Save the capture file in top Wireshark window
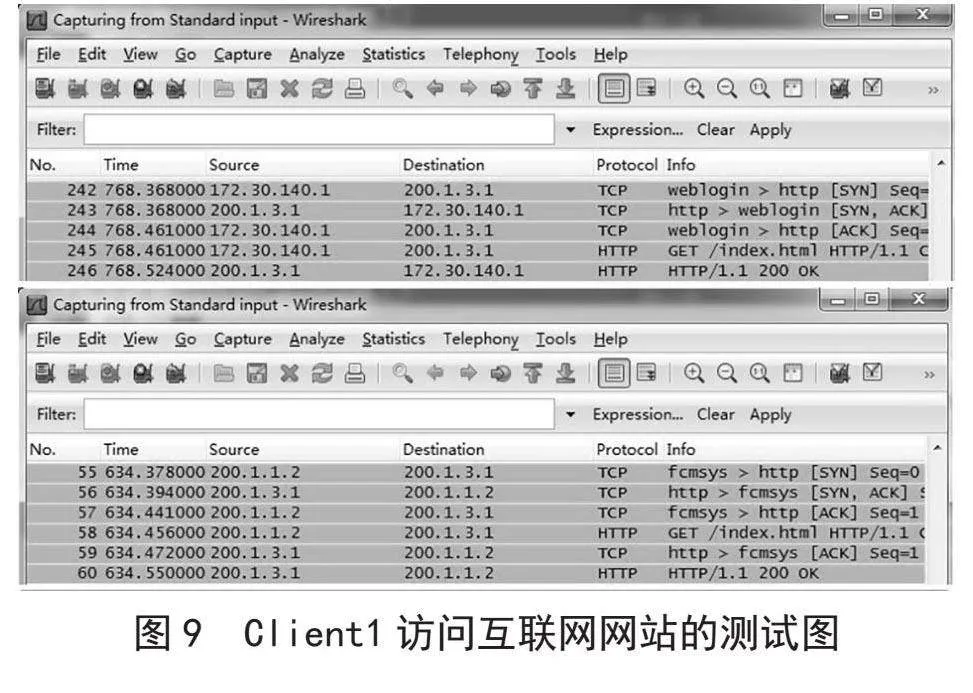Screen dimensions: 973x693 (x=256, y=89)
